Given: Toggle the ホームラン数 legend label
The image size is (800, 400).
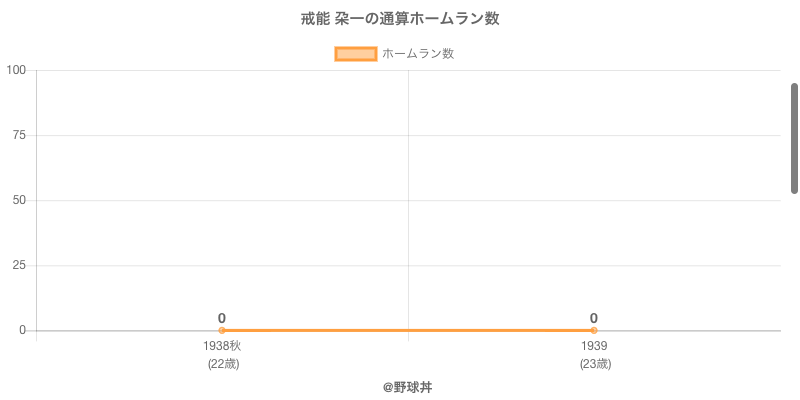Looking at the screenshot, I should coord(418,54).
